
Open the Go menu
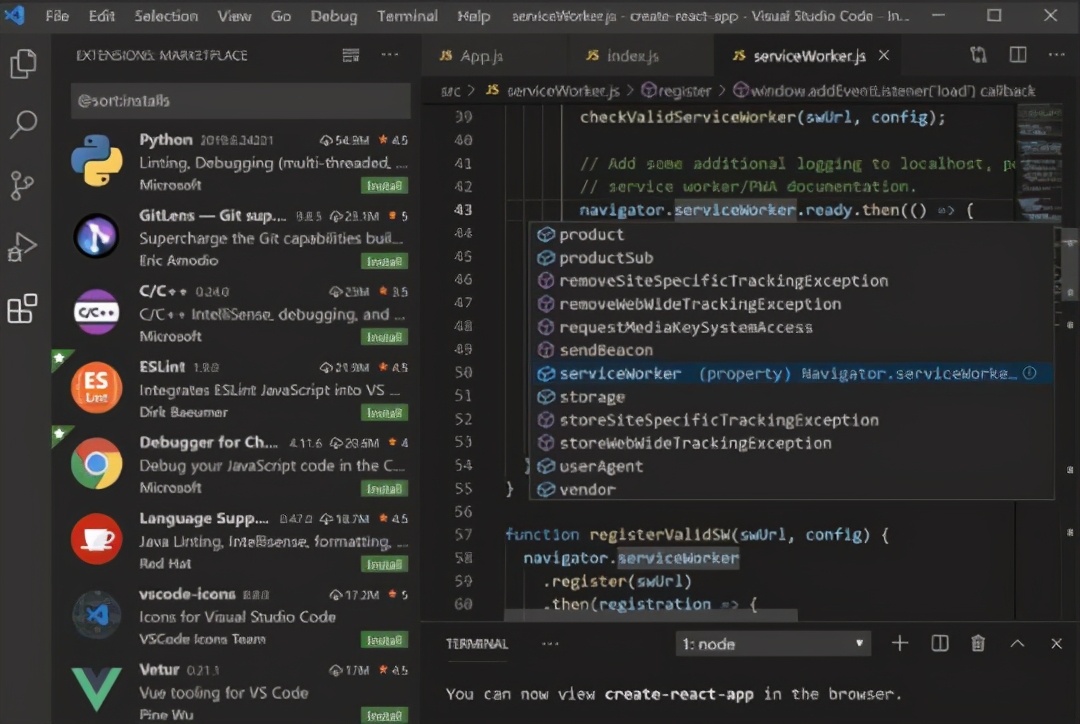click(280, 15)
